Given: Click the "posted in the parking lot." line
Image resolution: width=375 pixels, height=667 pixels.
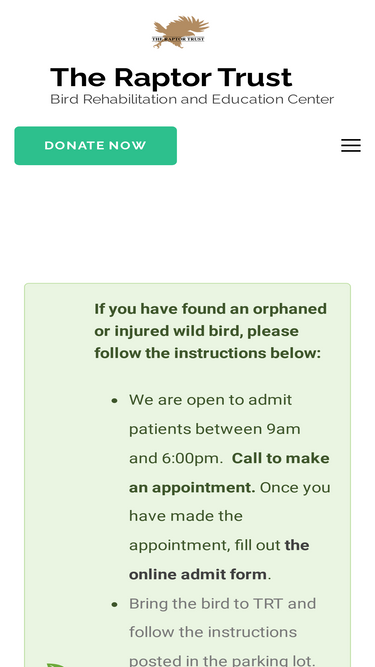Looking at the screenshot, I should pos(222,661).
